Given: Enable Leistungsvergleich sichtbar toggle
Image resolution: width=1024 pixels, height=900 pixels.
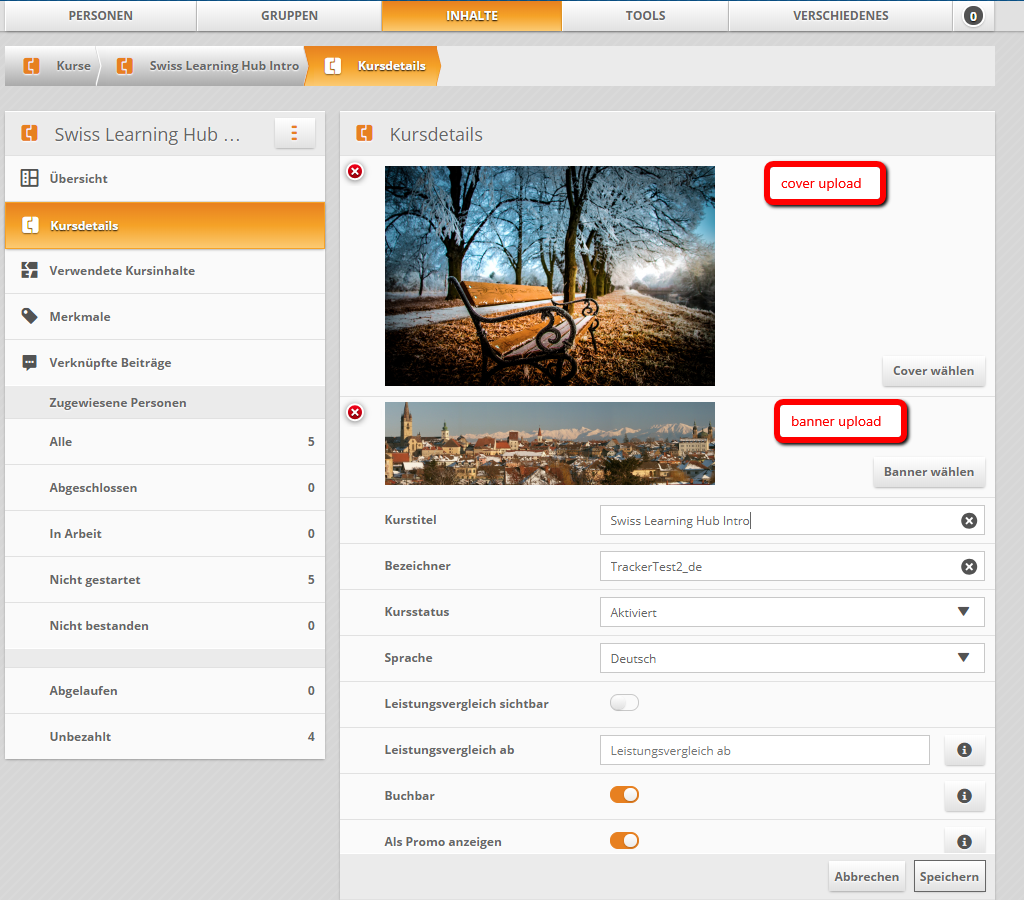Looking at the screenshot, I should 624,703.
